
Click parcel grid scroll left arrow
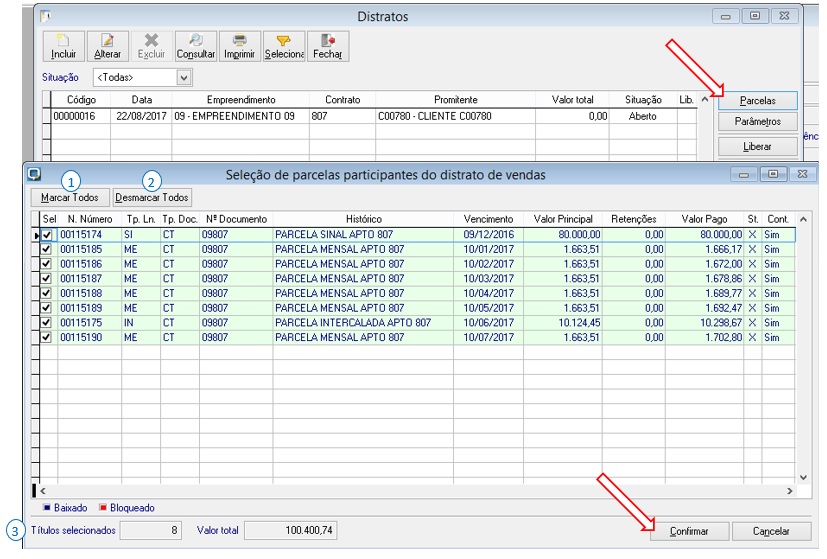pyautogui.click(x=43, y=491)
